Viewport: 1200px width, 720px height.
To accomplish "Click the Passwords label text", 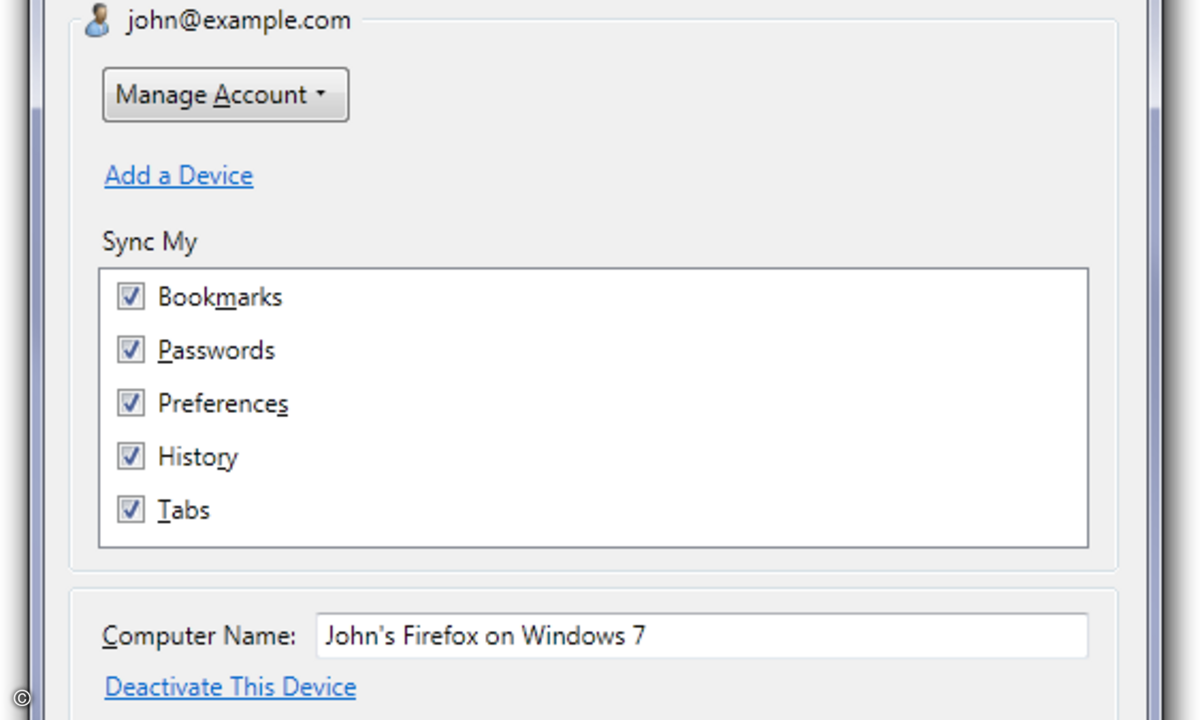I will [x=216, y=350].
